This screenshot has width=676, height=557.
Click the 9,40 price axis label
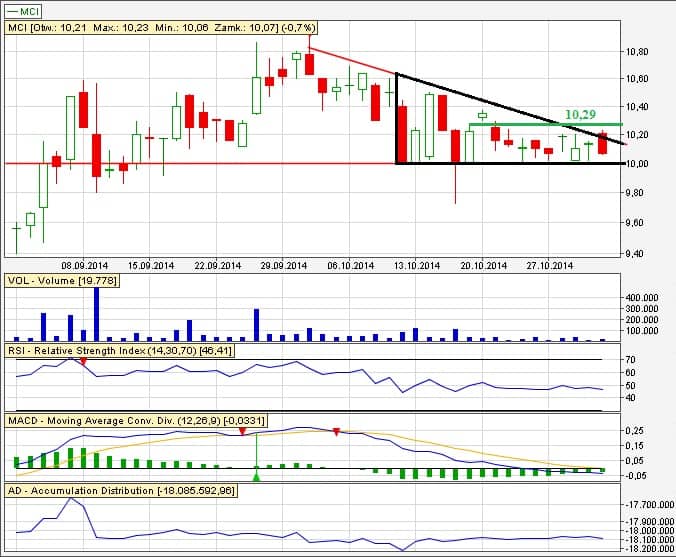636,254
